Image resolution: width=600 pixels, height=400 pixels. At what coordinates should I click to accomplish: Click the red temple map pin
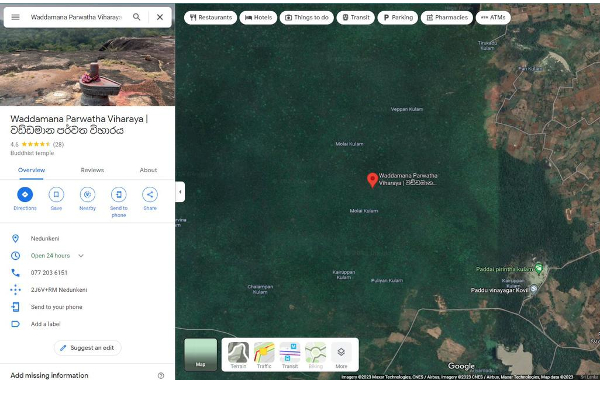point(372,180)
